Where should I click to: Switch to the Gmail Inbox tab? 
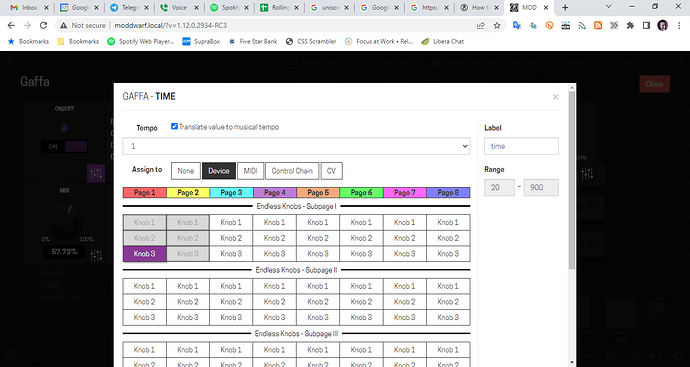tap(29, 7)
